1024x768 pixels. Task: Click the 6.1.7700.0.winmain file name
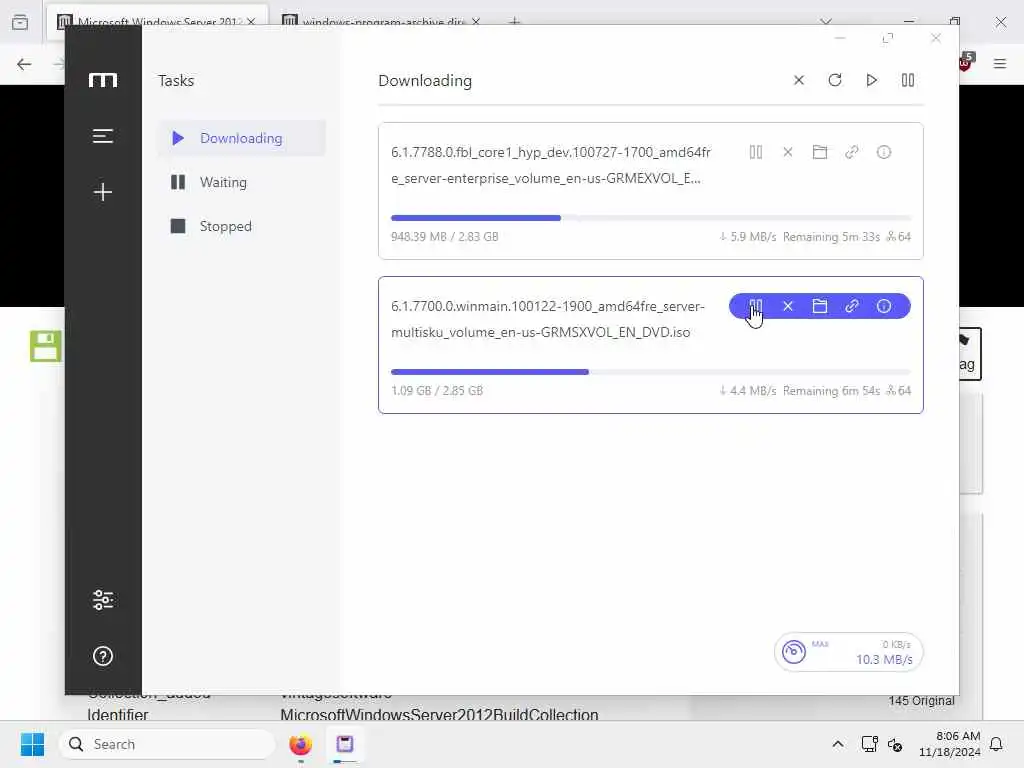[x=548, y=319]
